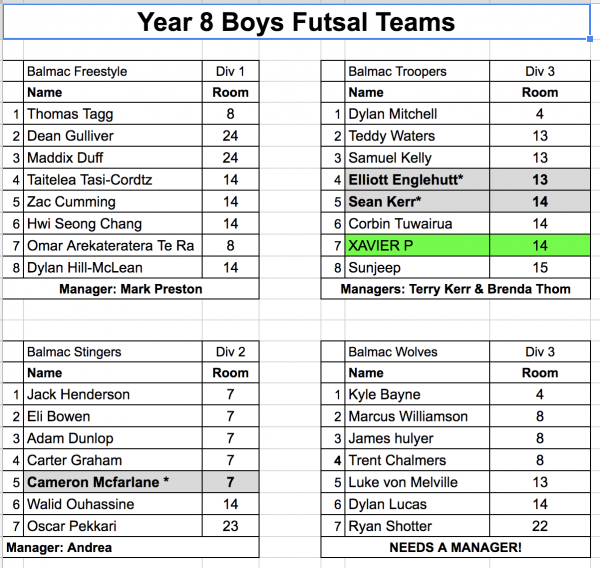Click the Div 2 cell for Stingers

coord(230,351)
